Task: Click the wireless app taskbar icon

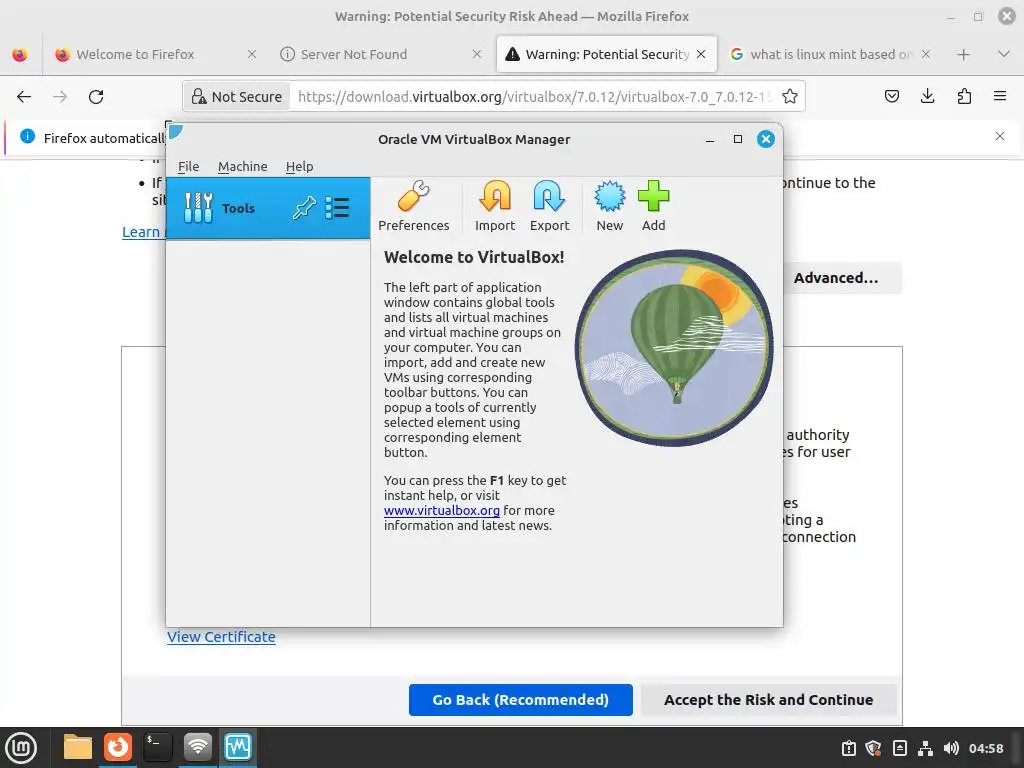Action: 198,747
